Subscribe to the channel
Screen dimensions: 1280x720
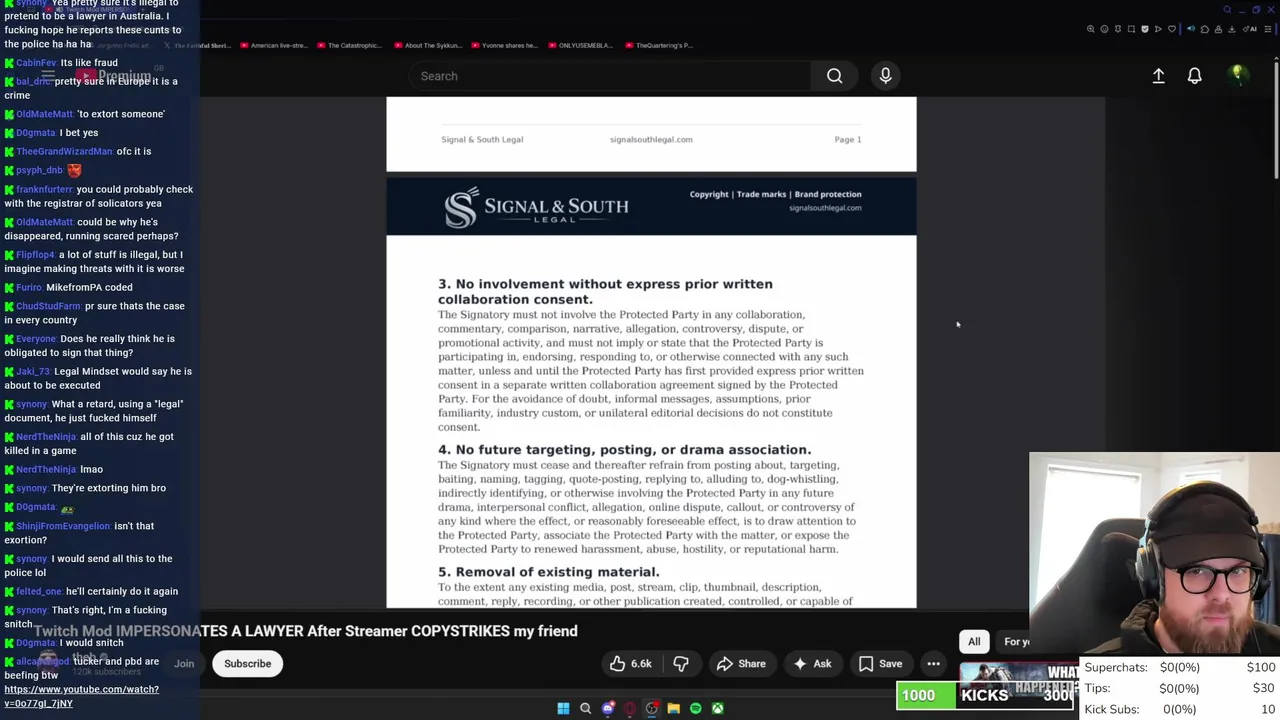pos(247,664)
